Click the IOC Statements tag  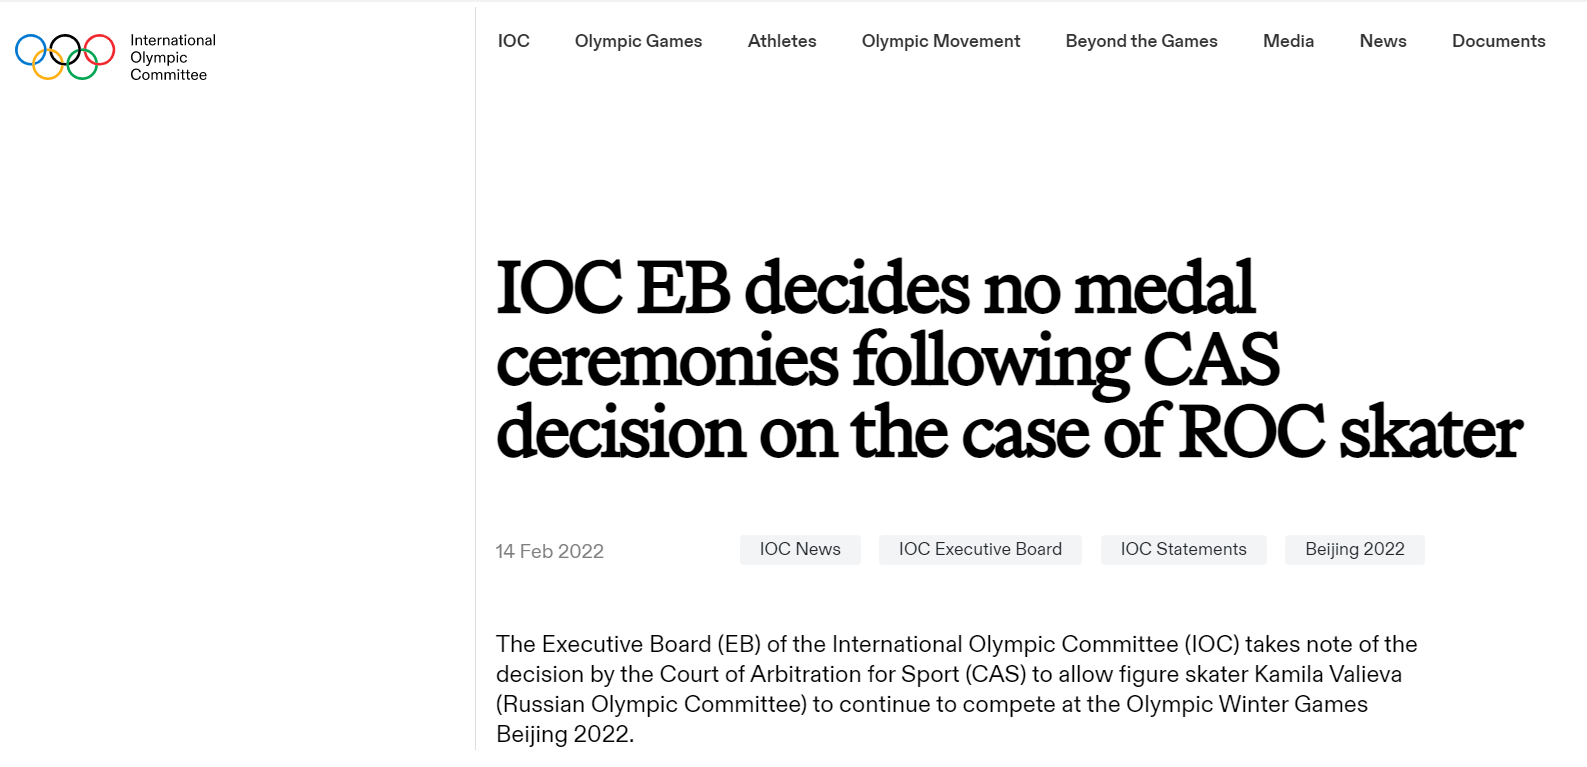(1183, 549)
